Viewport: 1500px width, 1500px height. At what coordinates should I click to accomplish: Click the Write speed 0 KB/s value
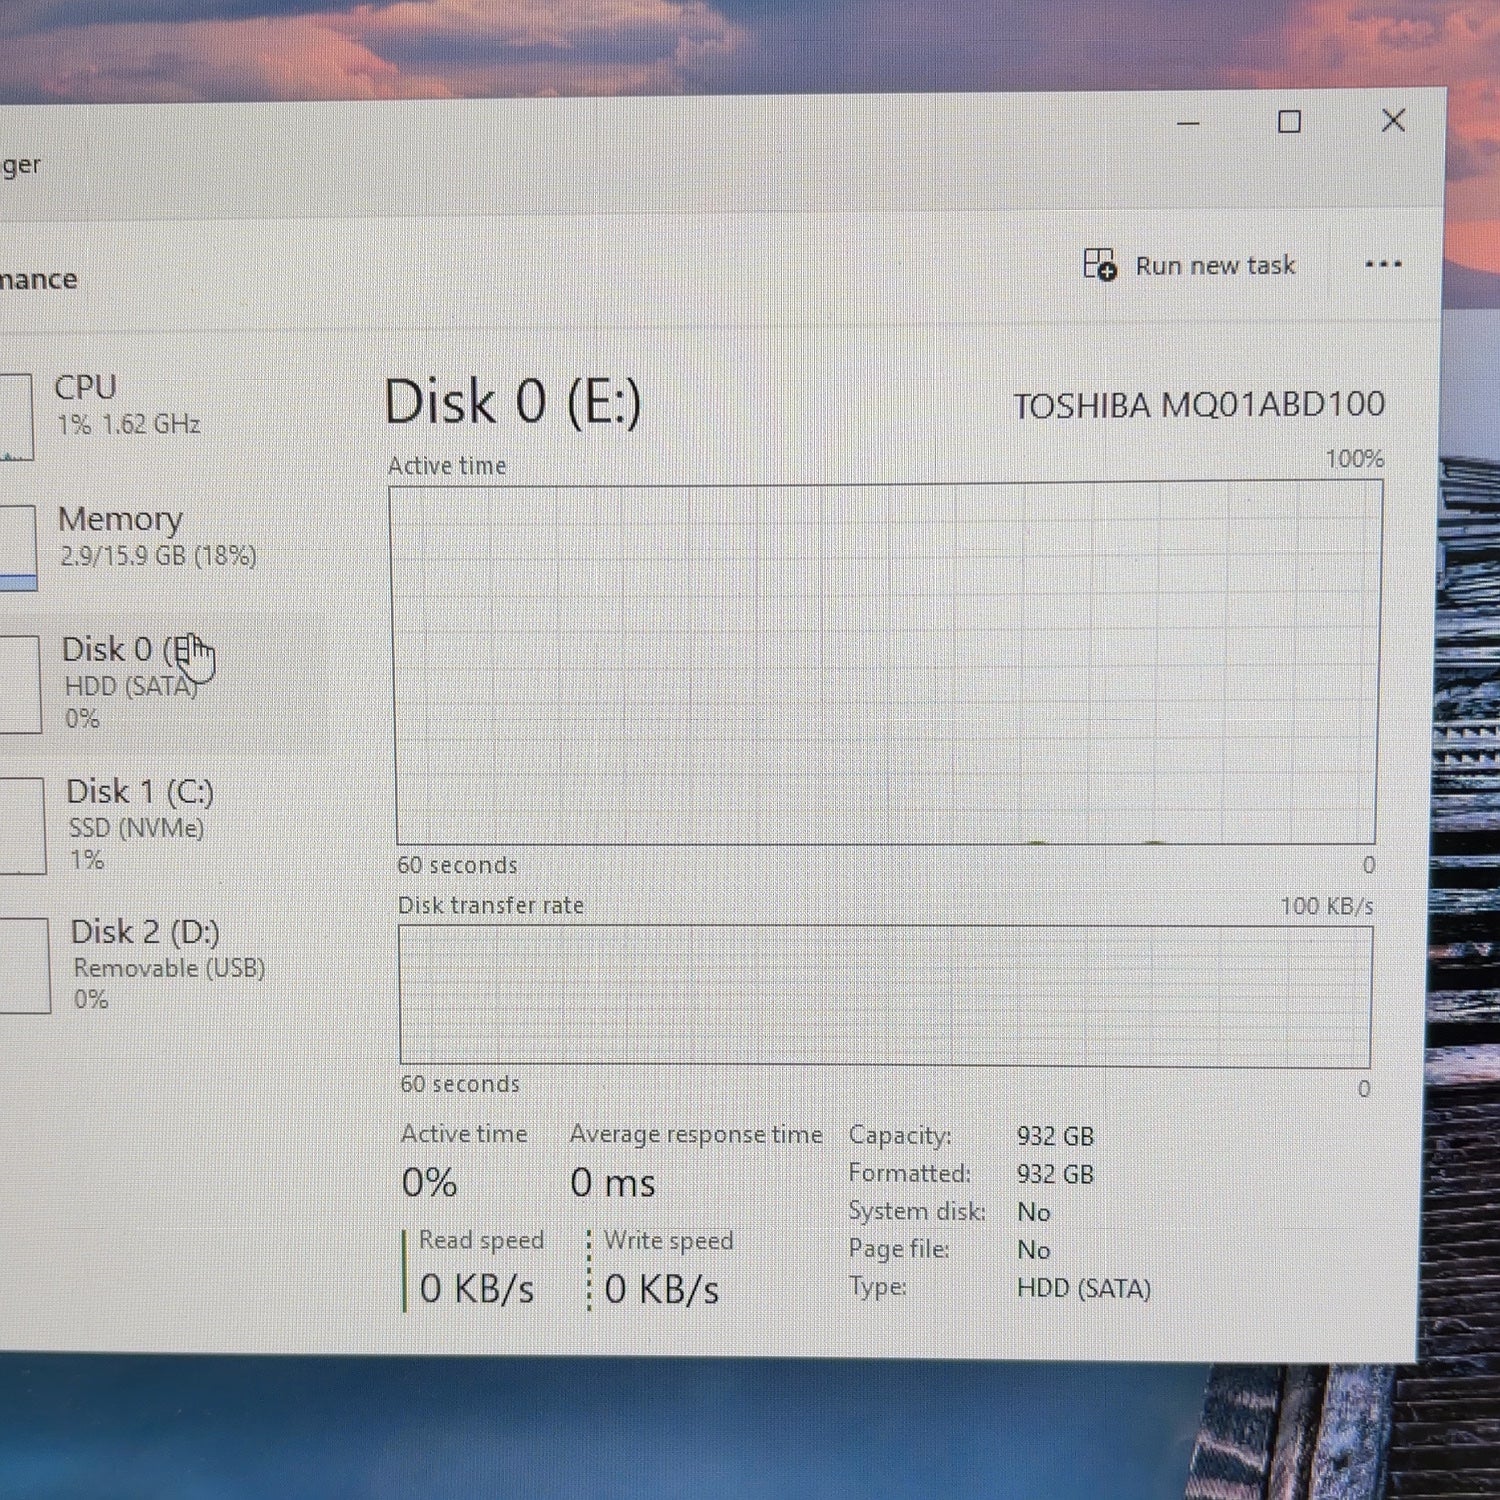pos(661,1289)
